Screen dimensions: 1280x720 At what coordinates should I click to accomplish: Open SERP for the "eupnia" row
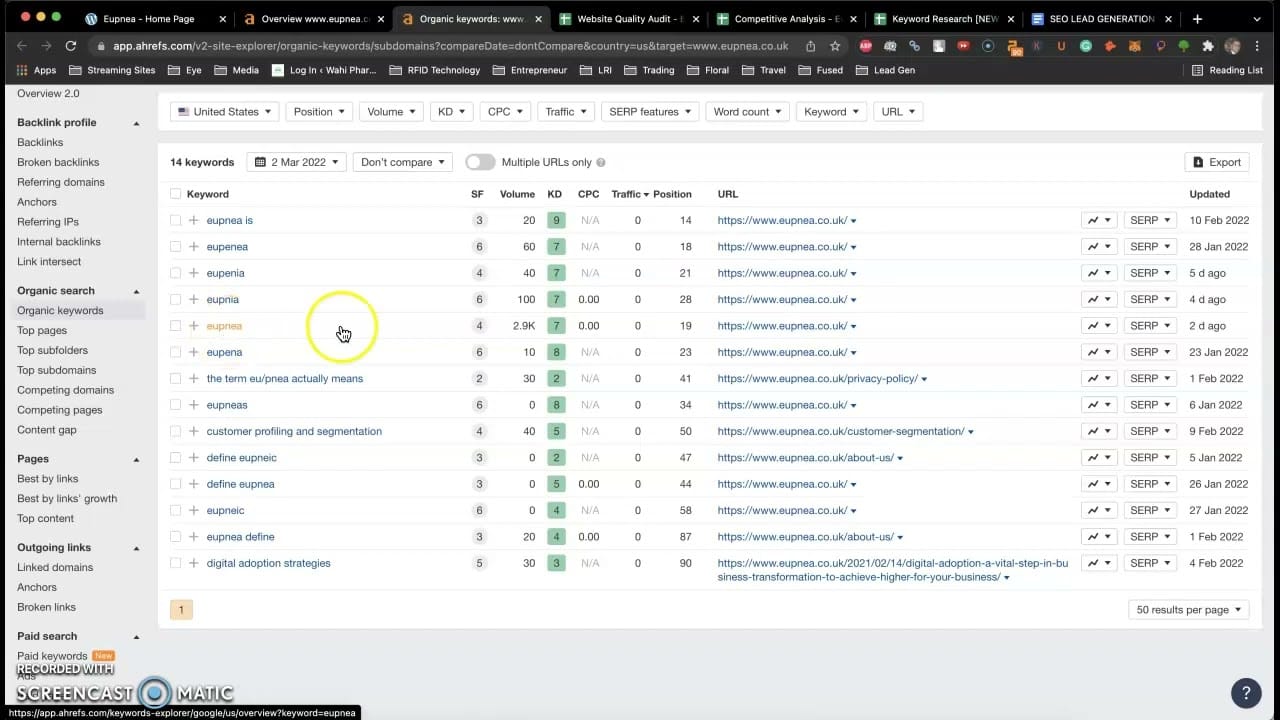pyautogui.click(x=1149, y=299)
